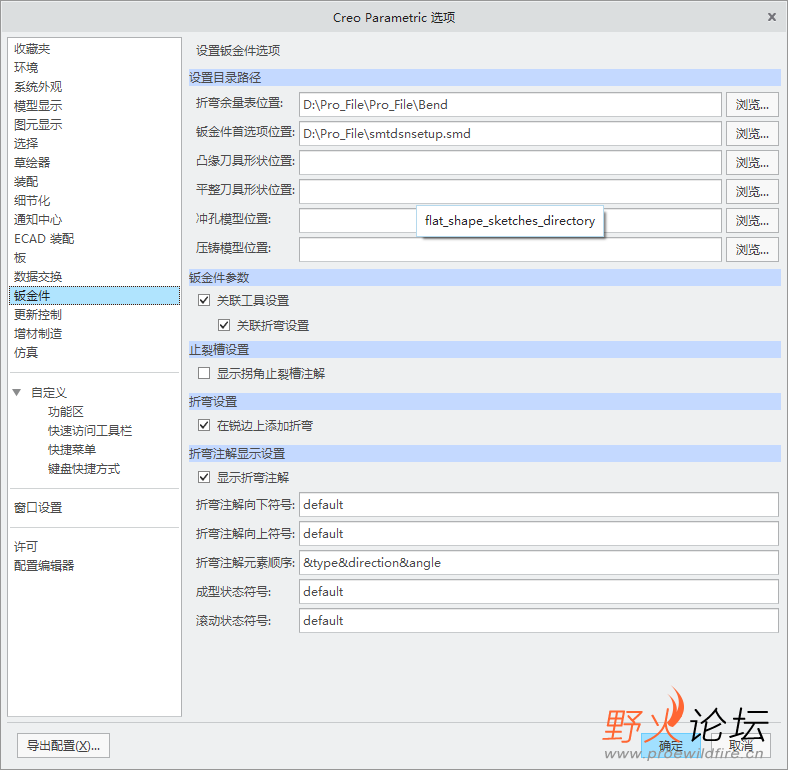The width and height of the screenshot is (788, 770).
Task: Confirm with the 确定 button
Action: coord(671,746)
